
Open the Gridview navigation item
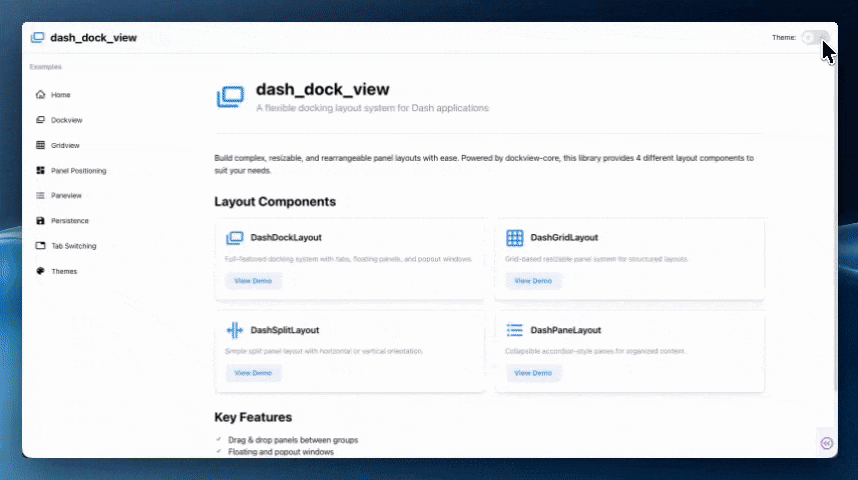click(x=65, y=145)
